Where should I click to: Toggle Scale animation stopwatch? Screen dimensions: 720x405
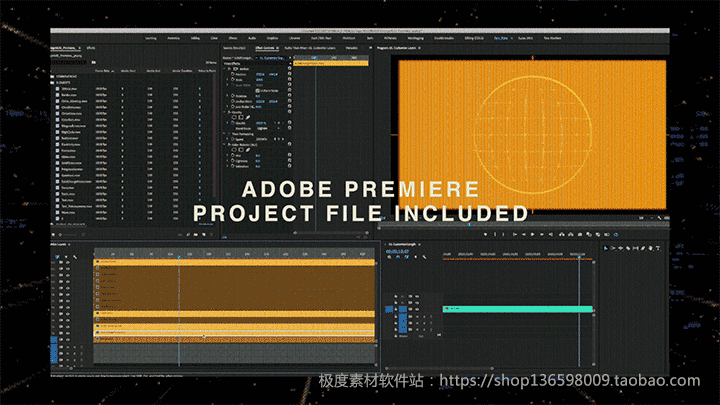pyautogui.click(x=233, y=80)
